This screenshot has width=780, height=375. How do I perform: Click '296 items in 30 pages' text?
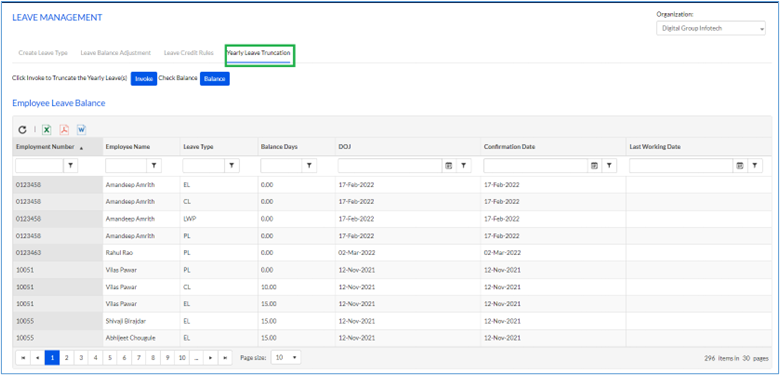click(x=735, y=358)
